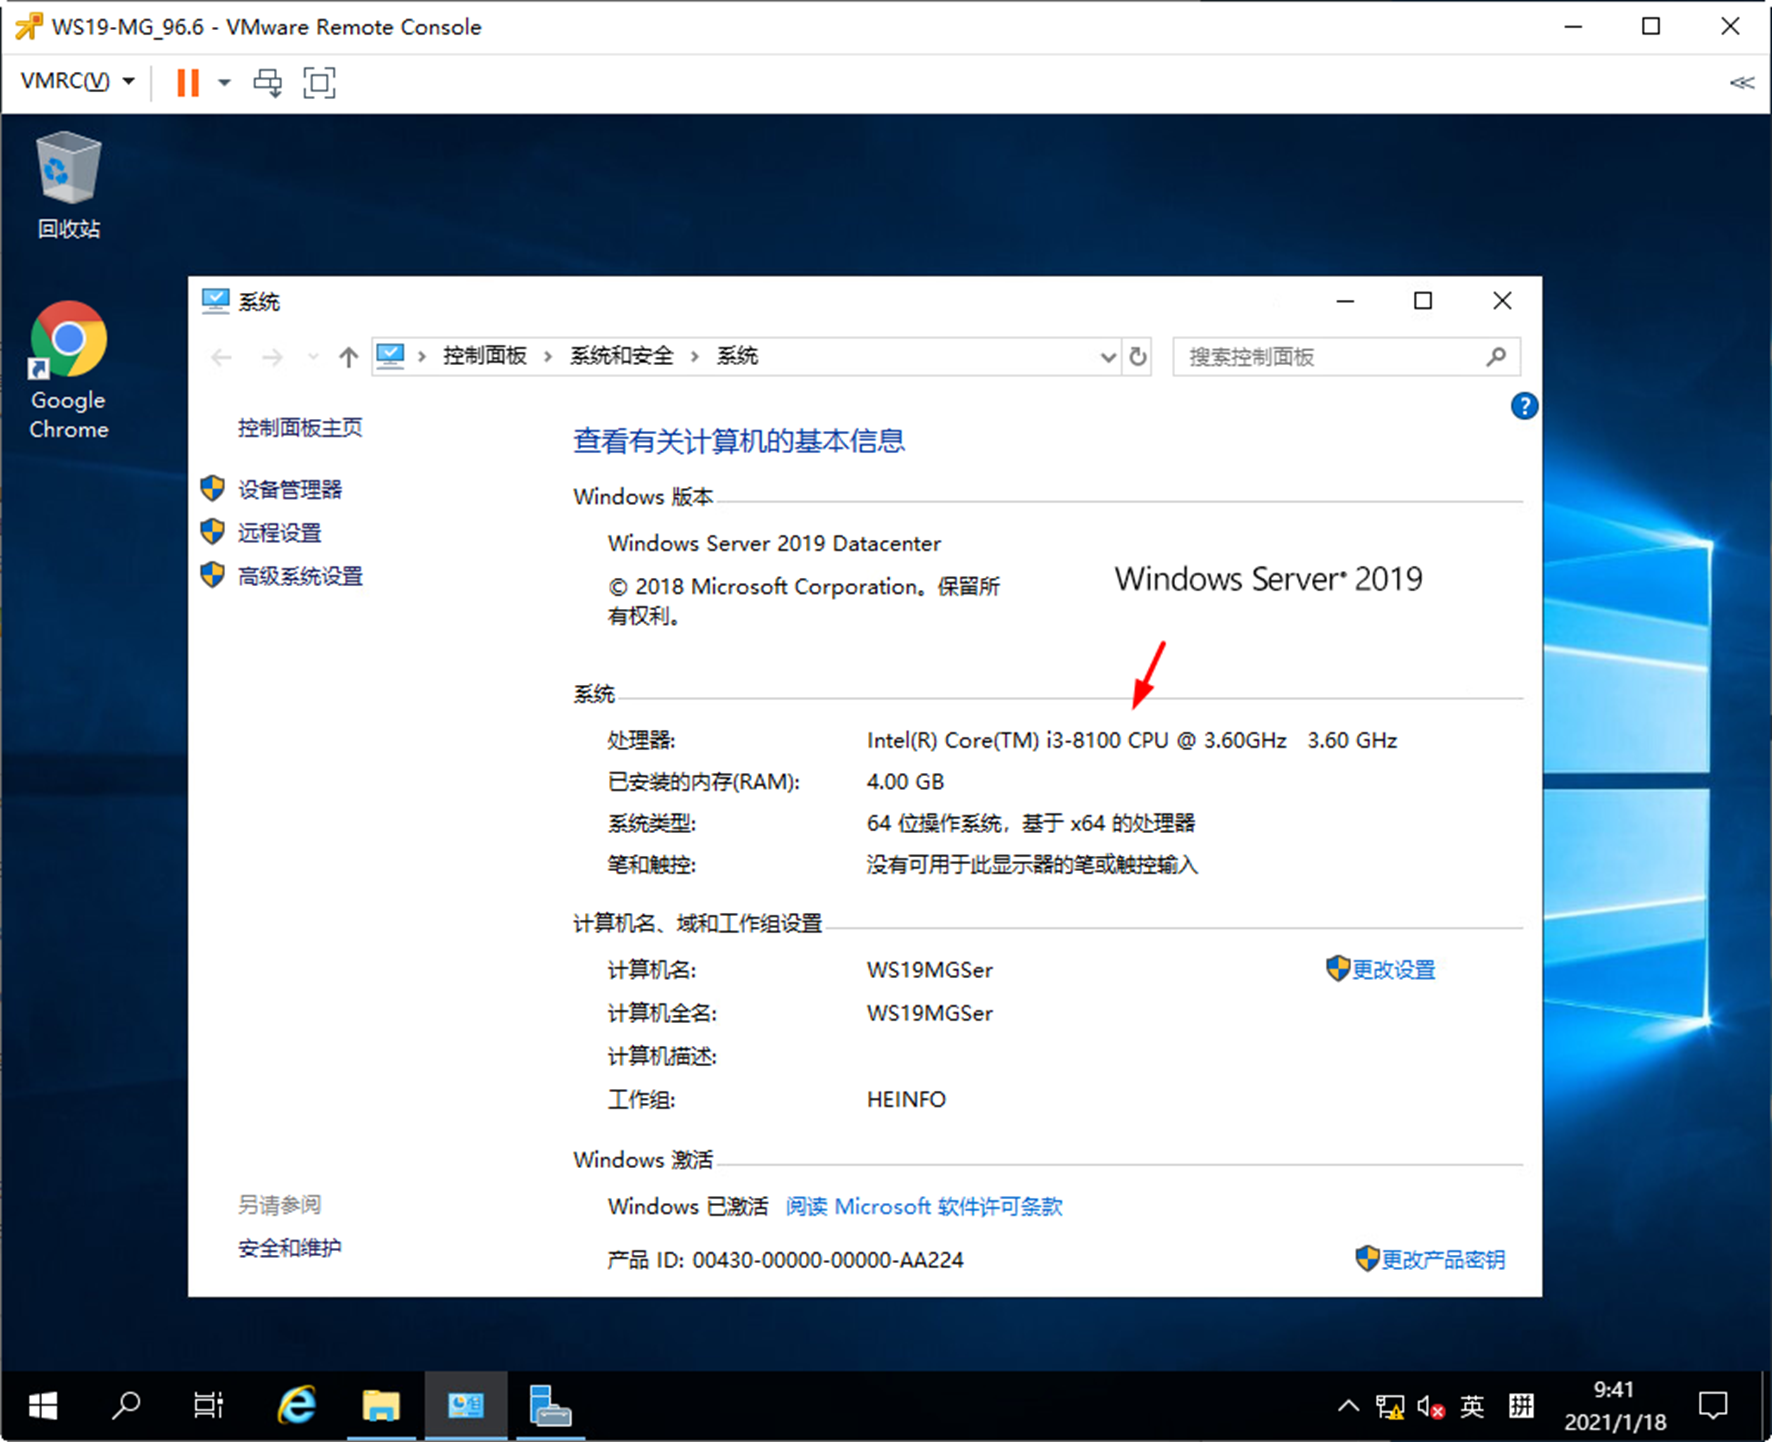This screenshot has height=1442, width=1772.
Task: Expand chevron after 控制面板 breadcrumb
Action: (548, 356)
